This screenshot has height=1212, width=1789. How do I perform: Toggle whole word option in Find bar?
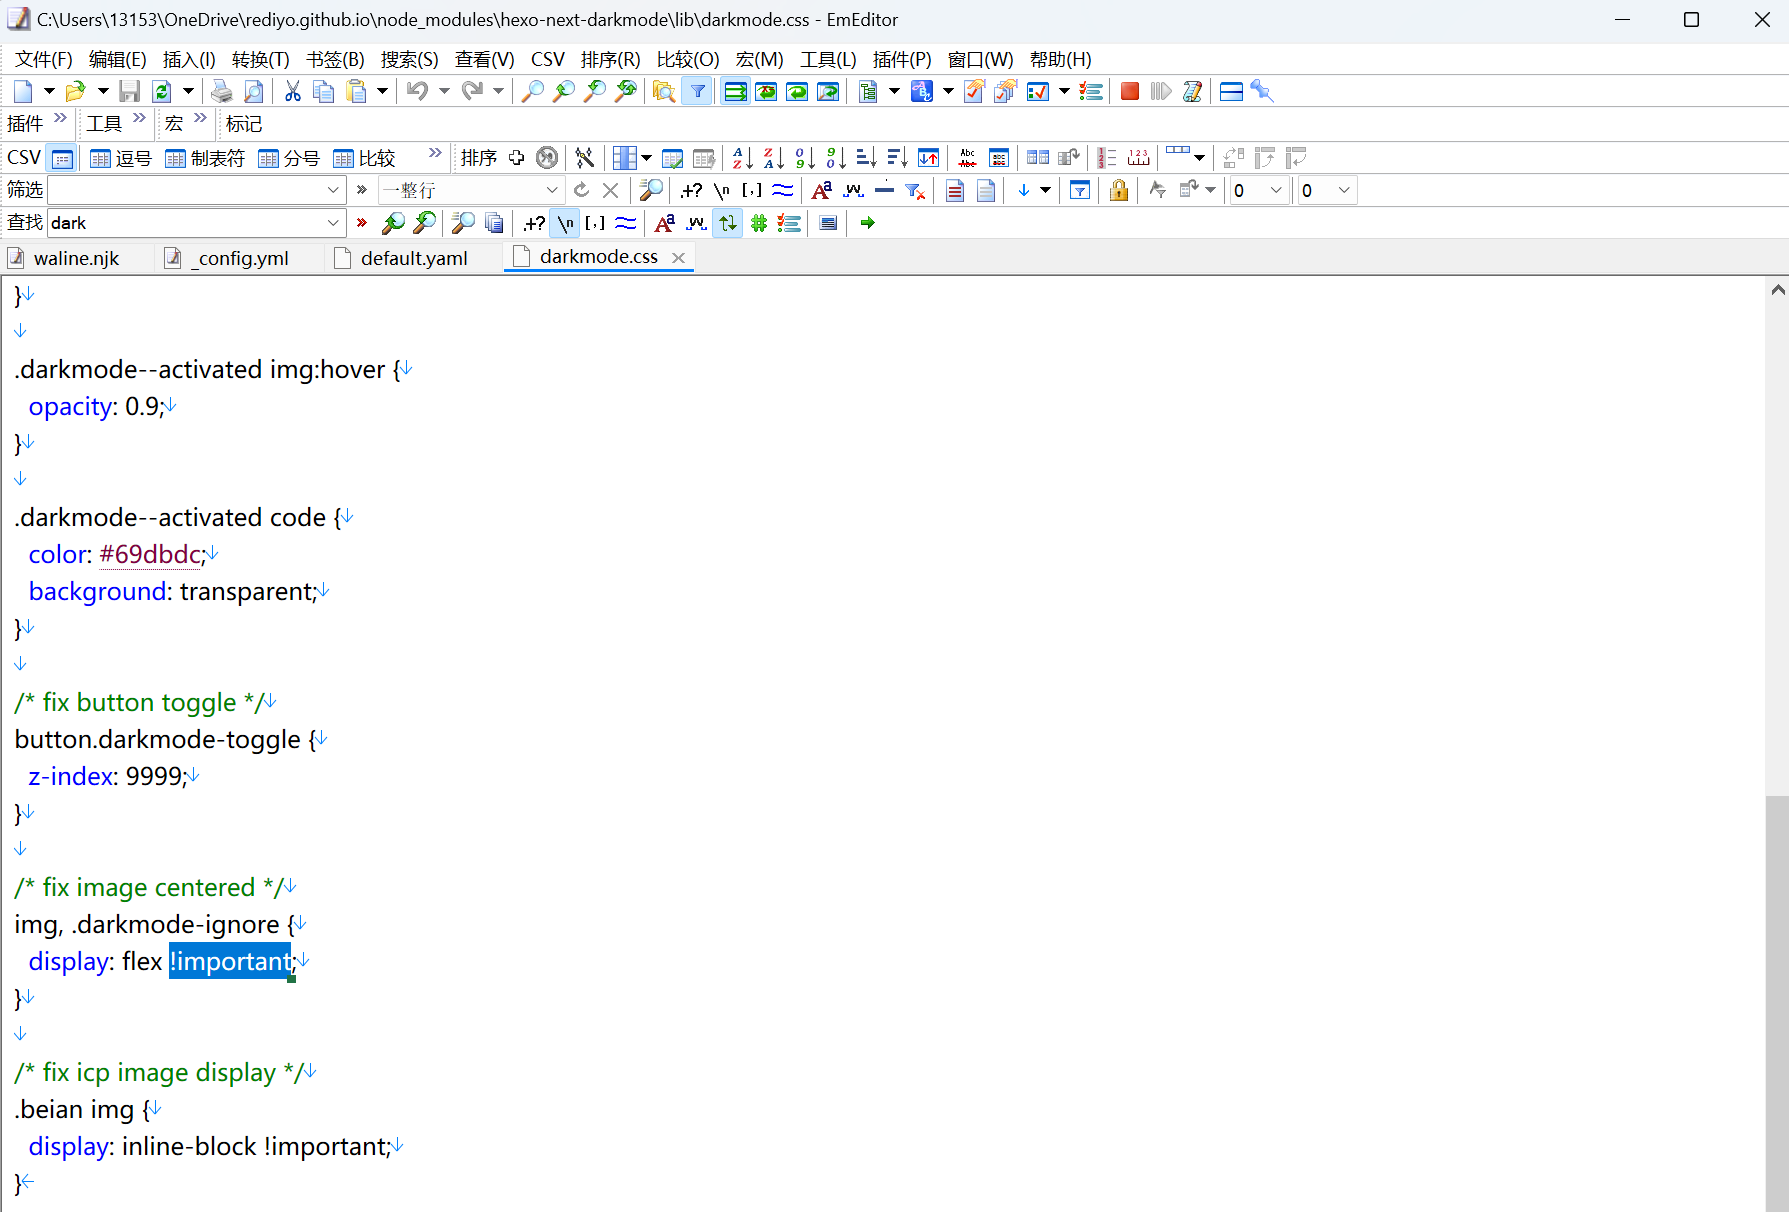696,223
